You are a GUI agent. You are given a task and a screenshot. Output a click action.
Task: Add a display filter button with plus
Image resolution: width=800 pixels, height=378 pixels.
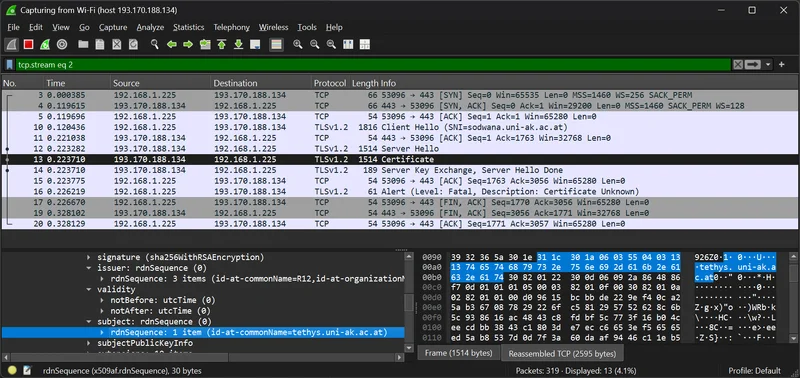[782, 65]
